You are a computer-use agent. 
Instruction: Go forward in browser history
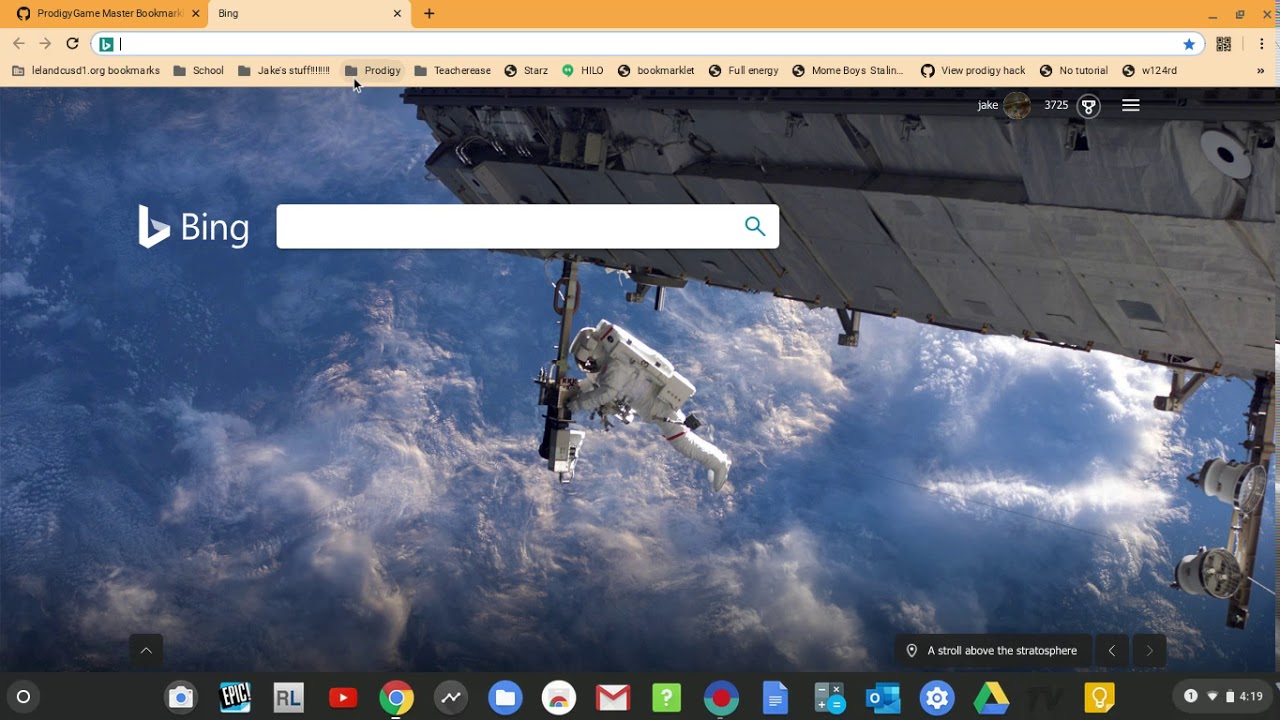click(x=45, y=44)
